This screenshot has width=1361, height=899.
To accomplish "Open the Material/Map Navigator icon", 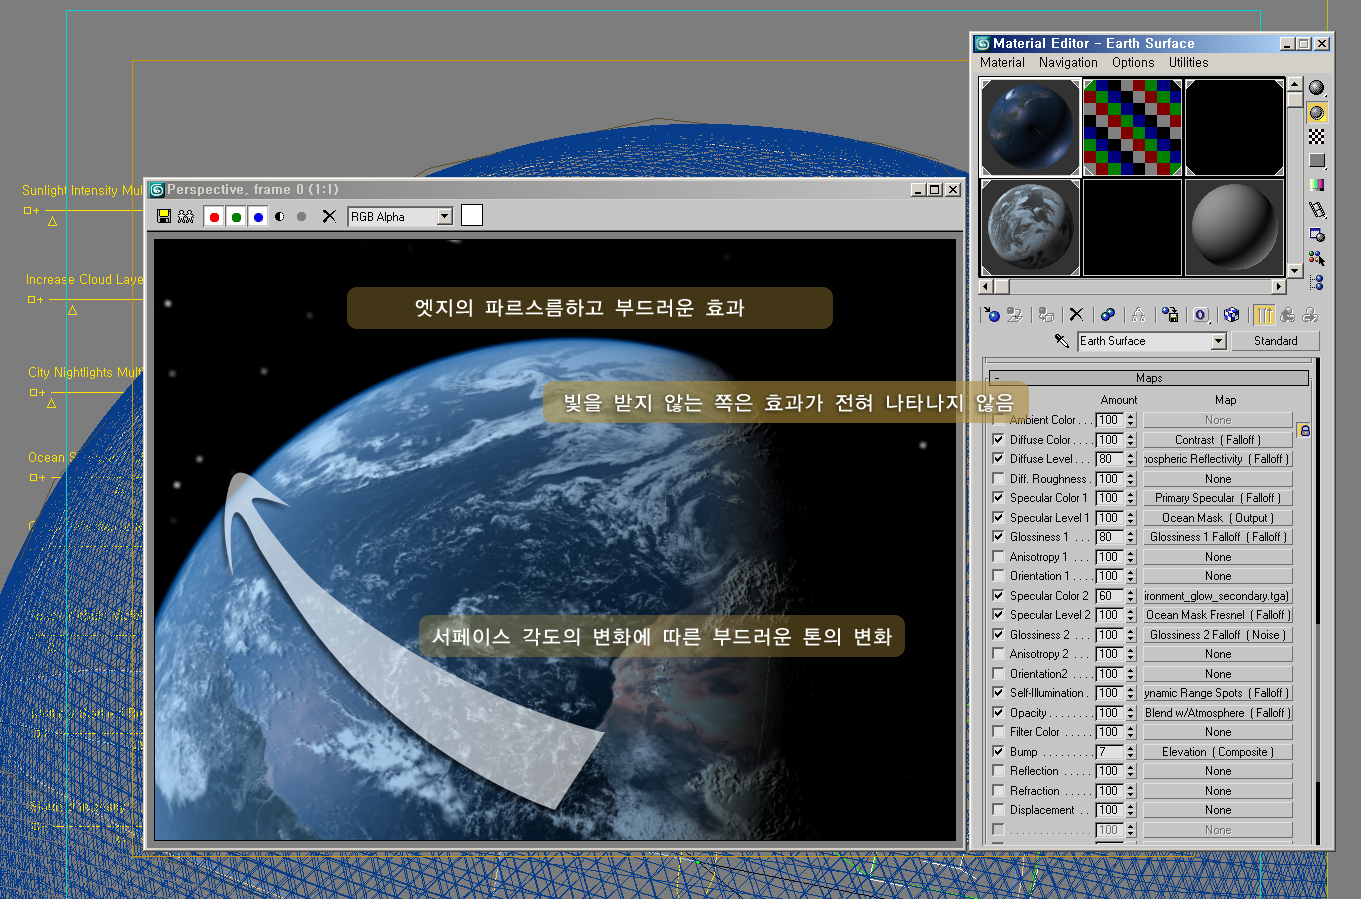I will 1317,283.
